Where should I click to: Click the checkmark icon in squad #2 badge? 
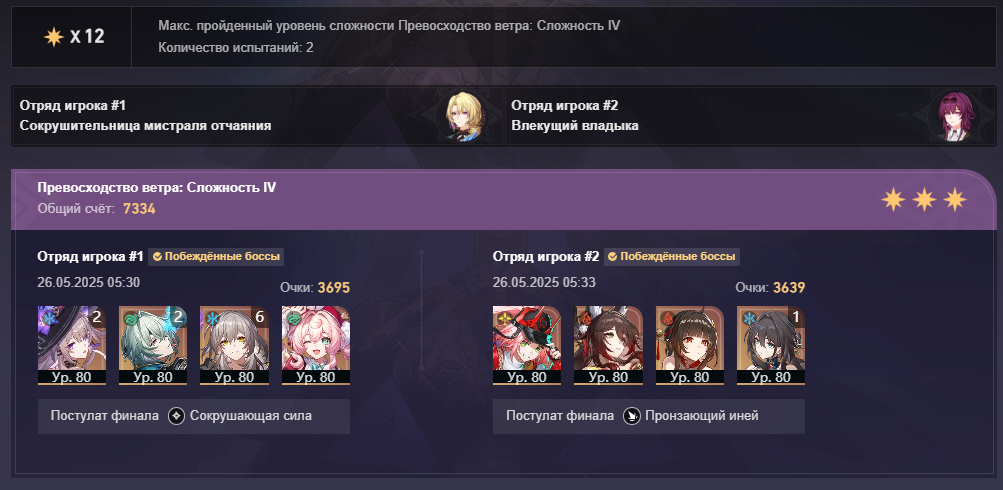(x=613, y=257)
